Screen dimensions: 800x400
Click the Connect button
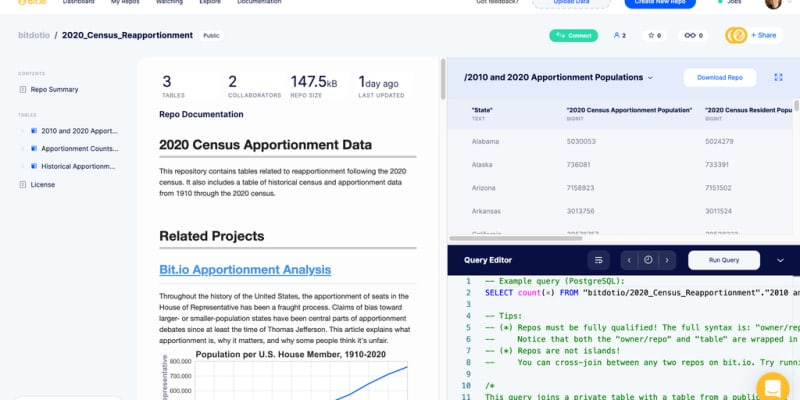pyautogui.click(x=573, y=36)
